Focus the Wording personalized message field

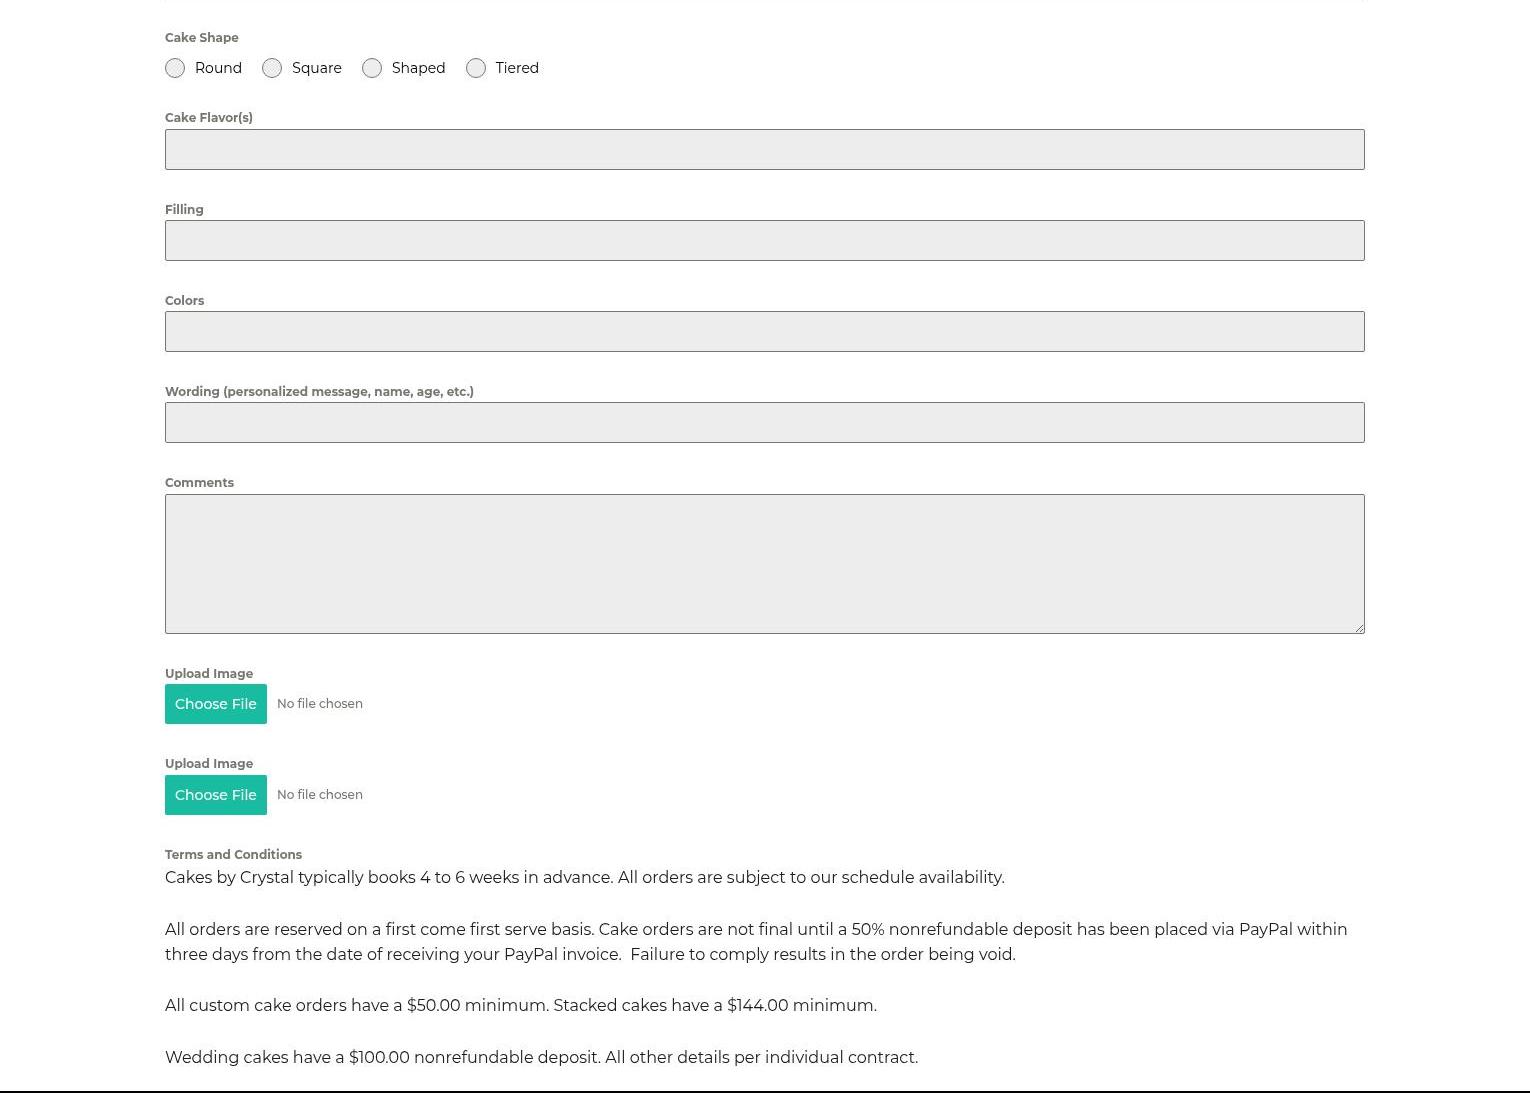tap(764, 422)
